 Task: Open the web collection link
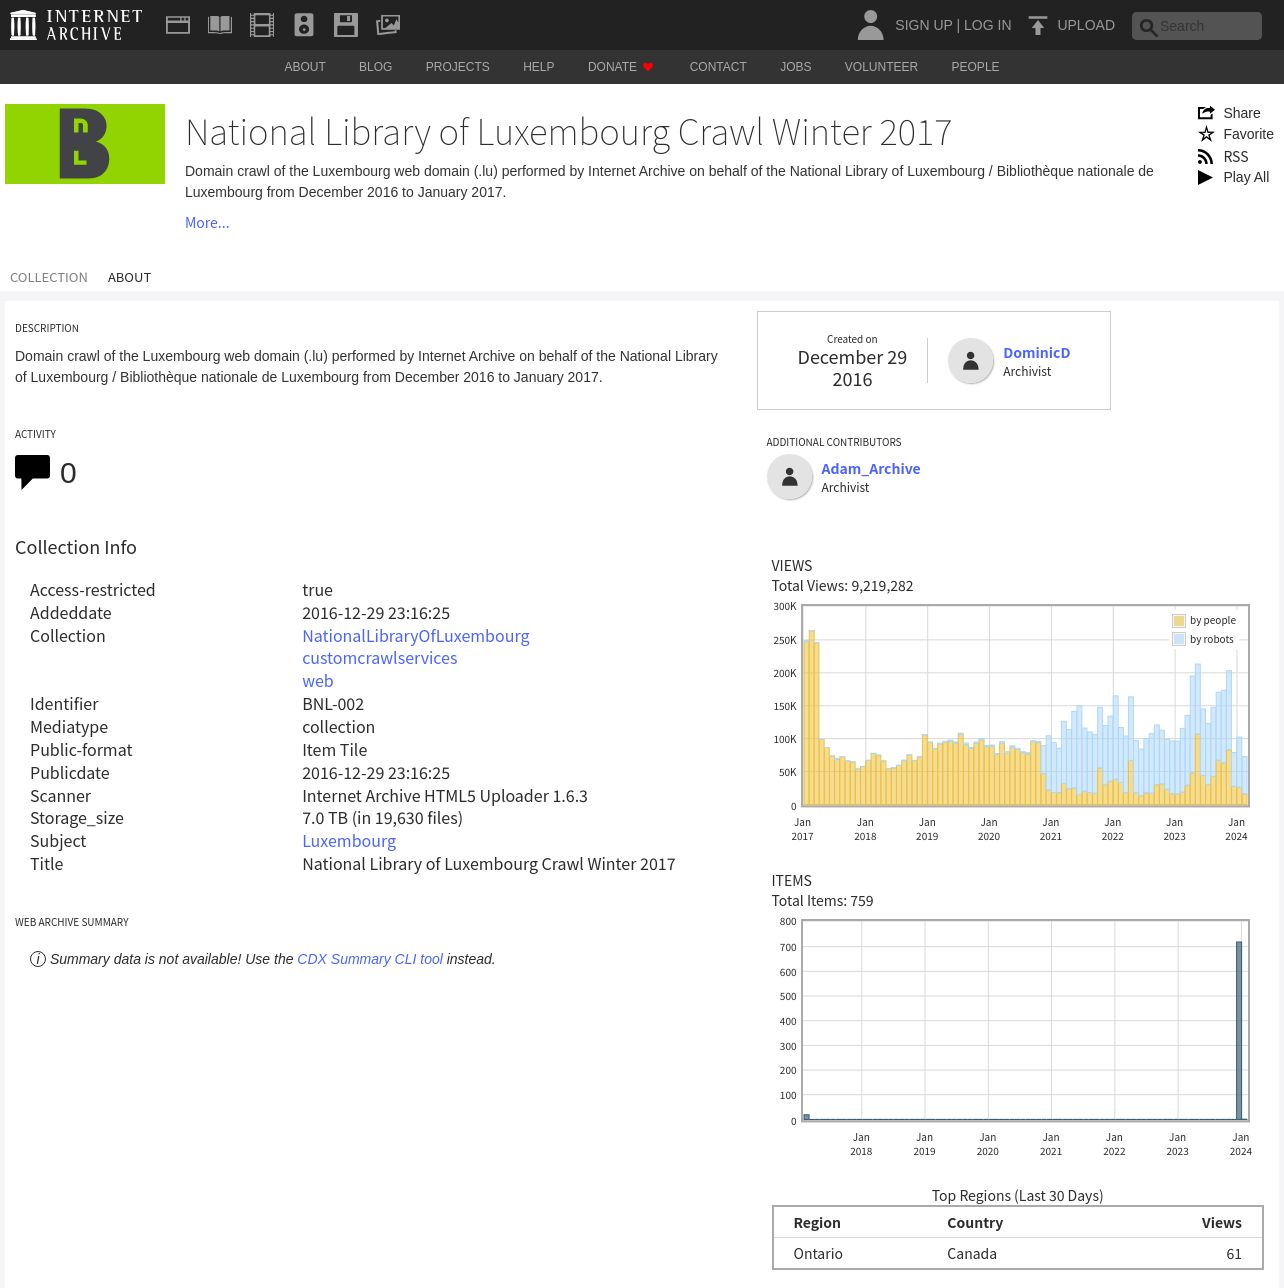[318, 681]
